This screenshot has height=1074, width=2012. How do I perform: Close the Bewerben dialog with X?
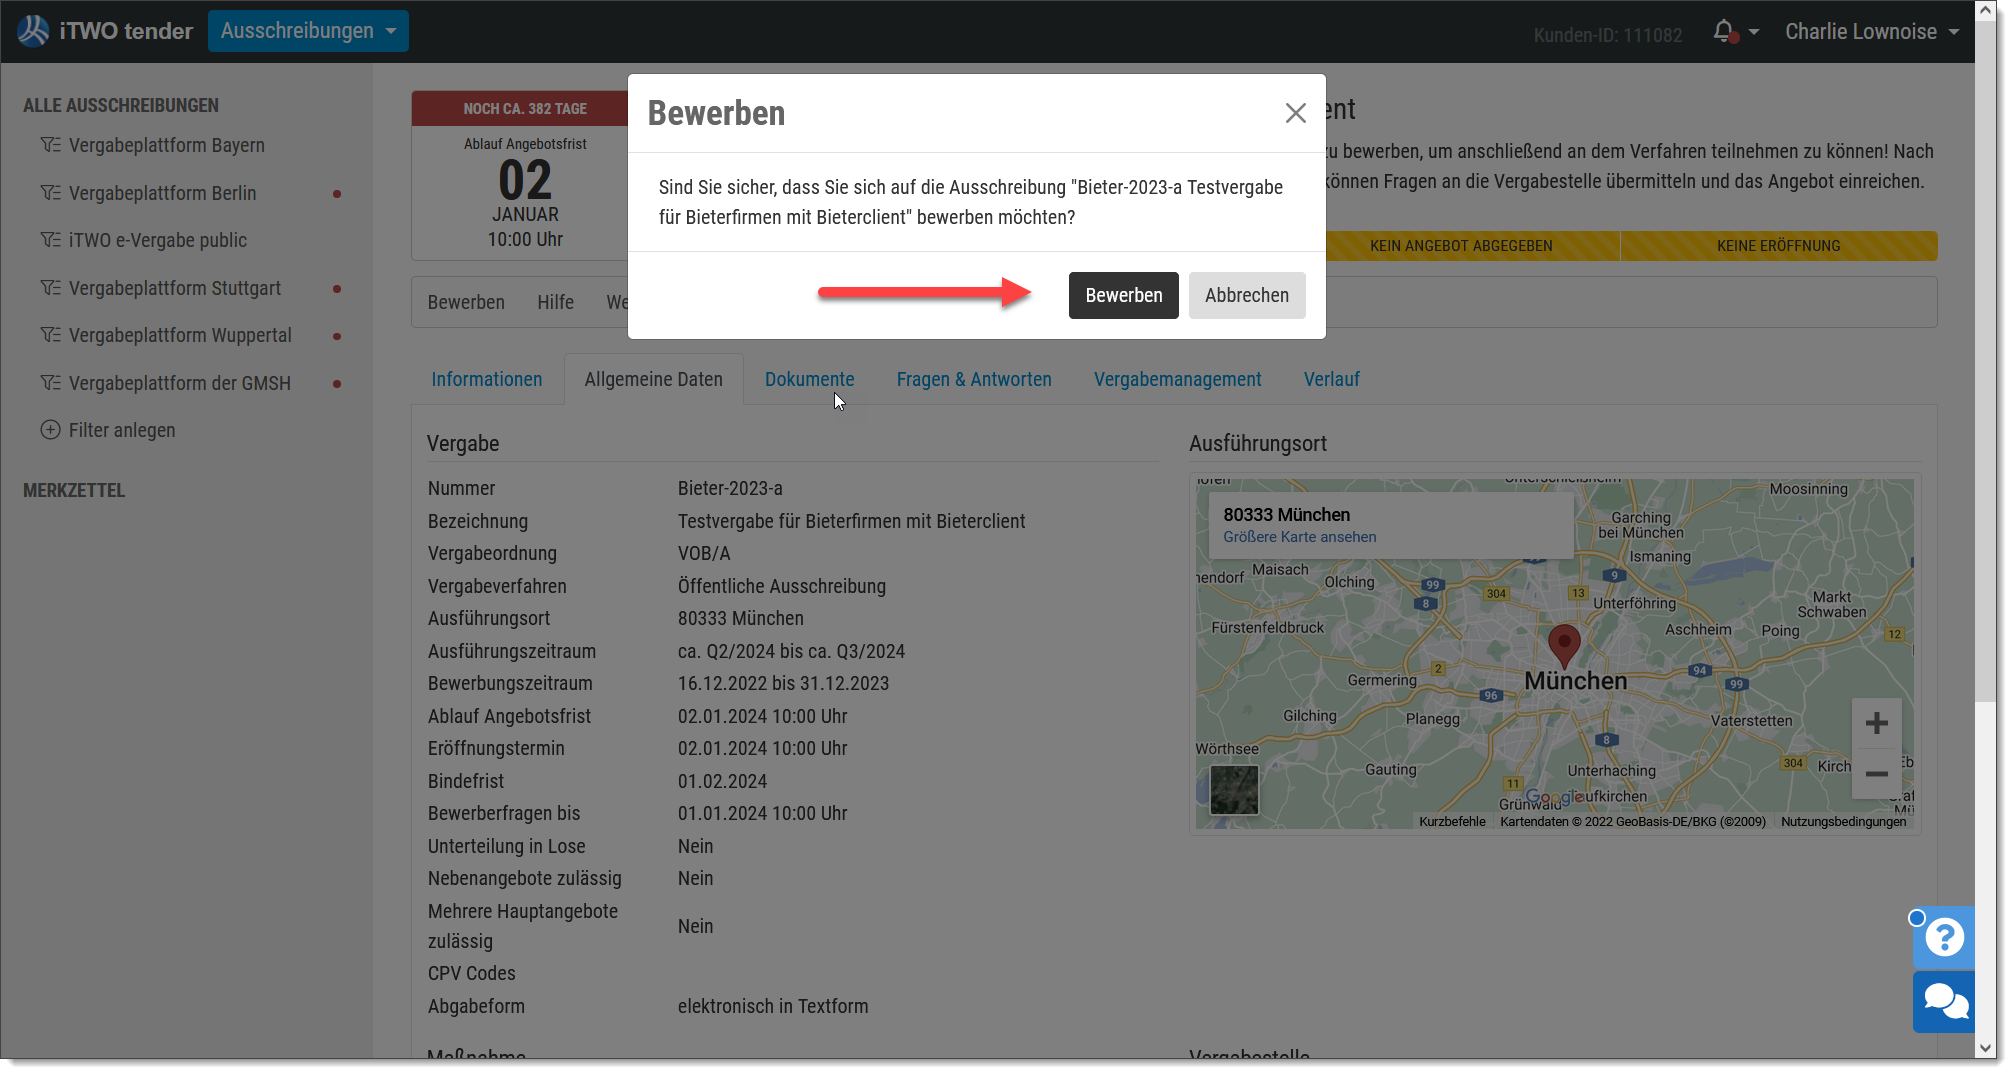tap(1295, 113)
